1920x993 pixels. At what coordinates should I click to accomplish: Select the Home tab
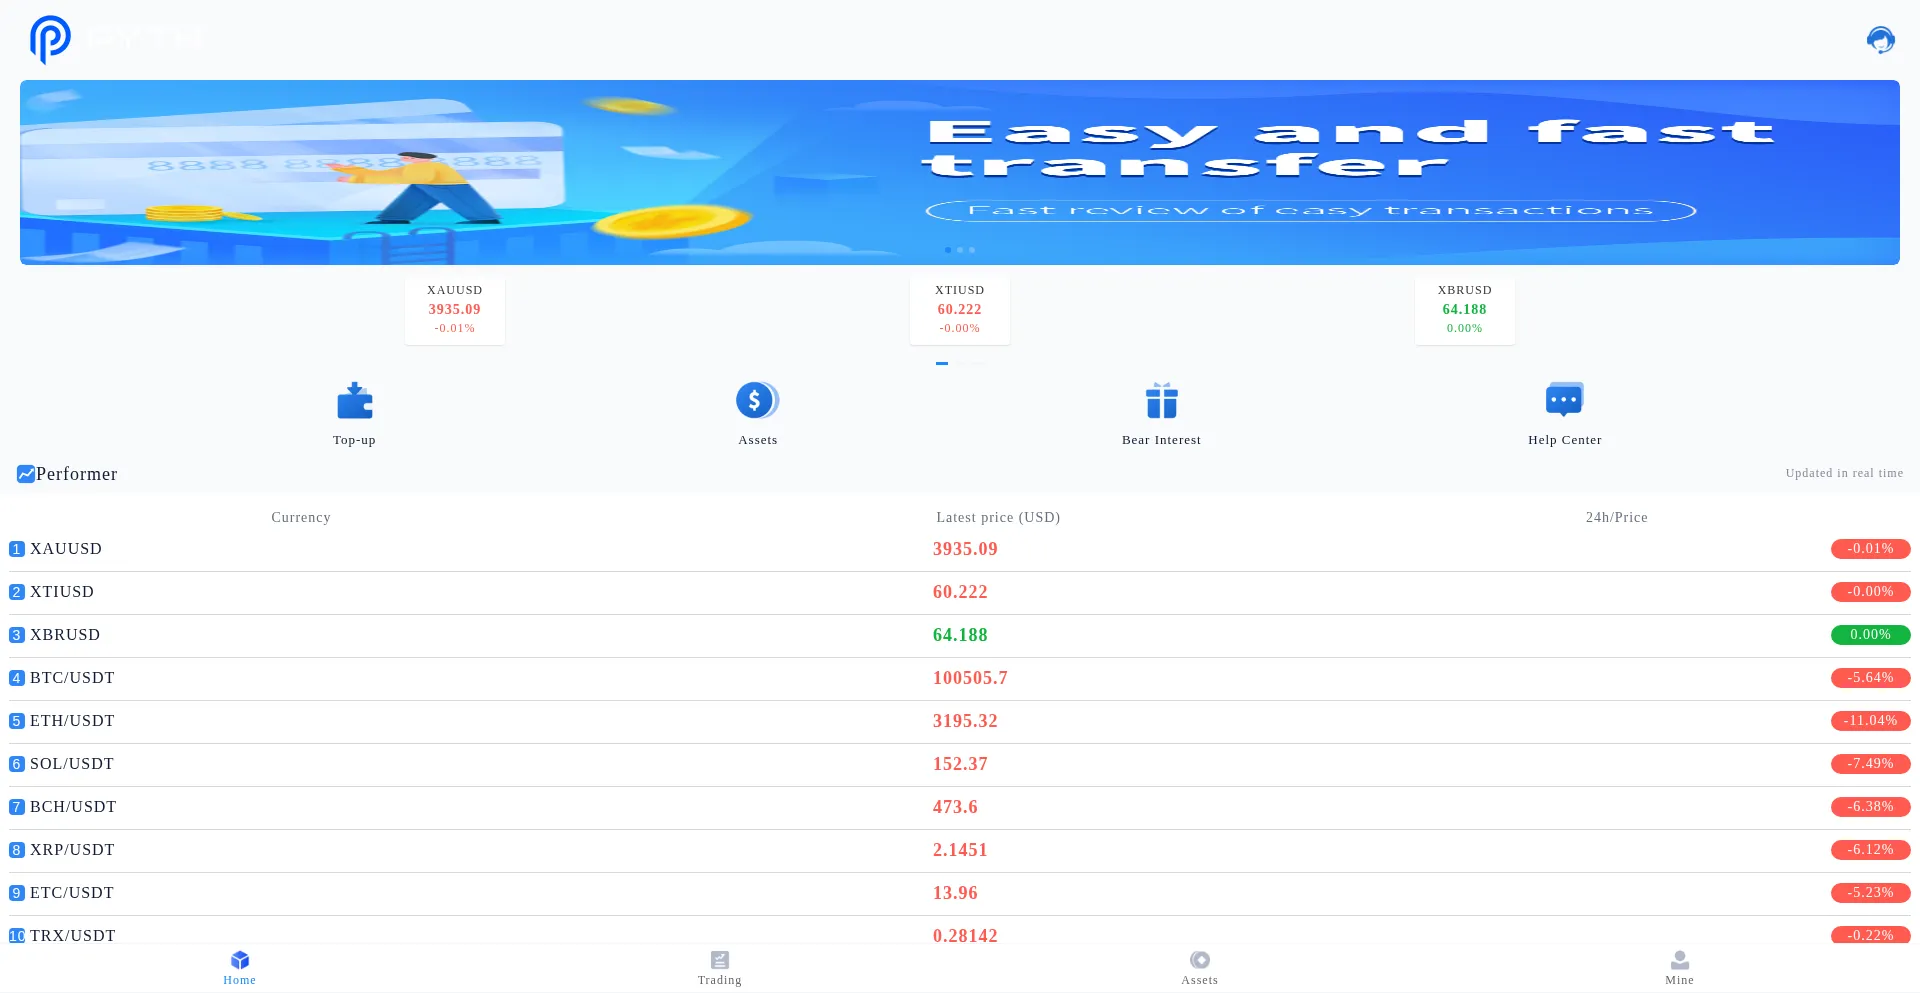tap(239, 967)
